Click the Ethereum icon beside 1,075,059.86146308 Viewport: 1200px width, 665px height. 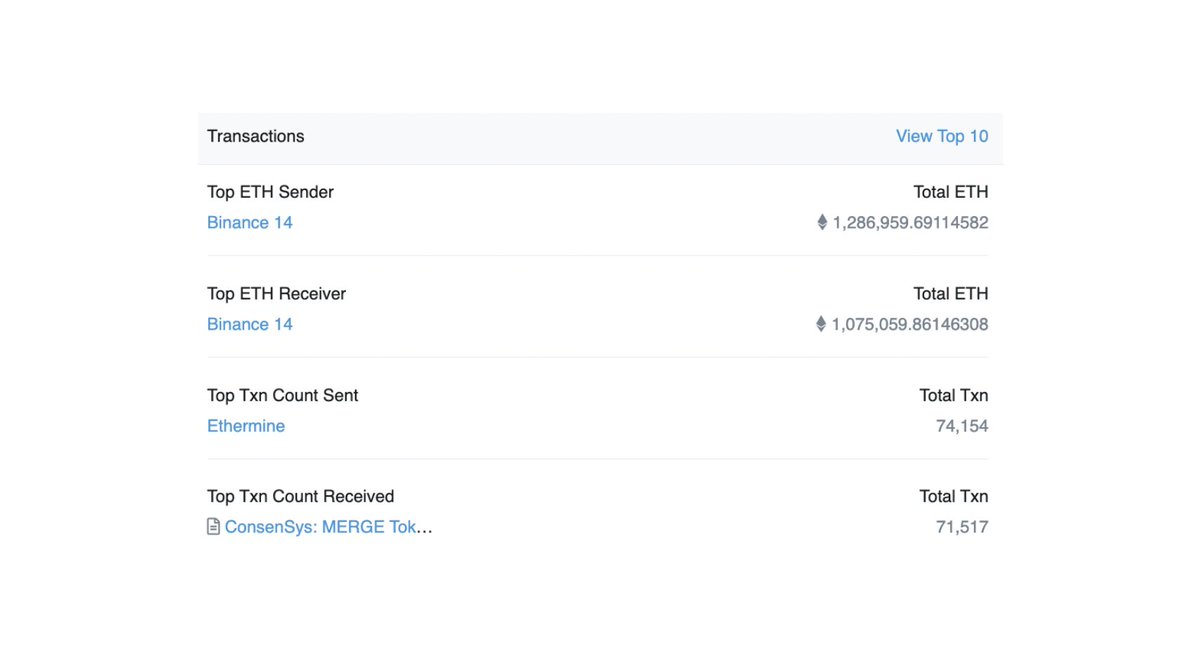point(822,324)
